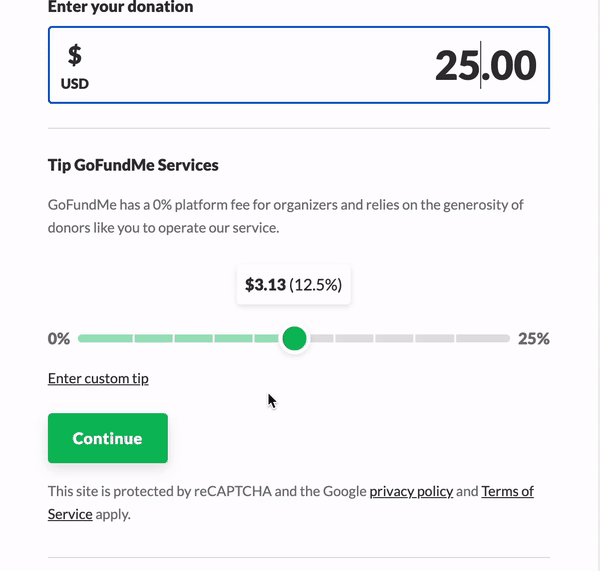The width and height of the screenshot is (600, 571).
Task: Open the Enter custom tip link
Action: pos(98,379)
